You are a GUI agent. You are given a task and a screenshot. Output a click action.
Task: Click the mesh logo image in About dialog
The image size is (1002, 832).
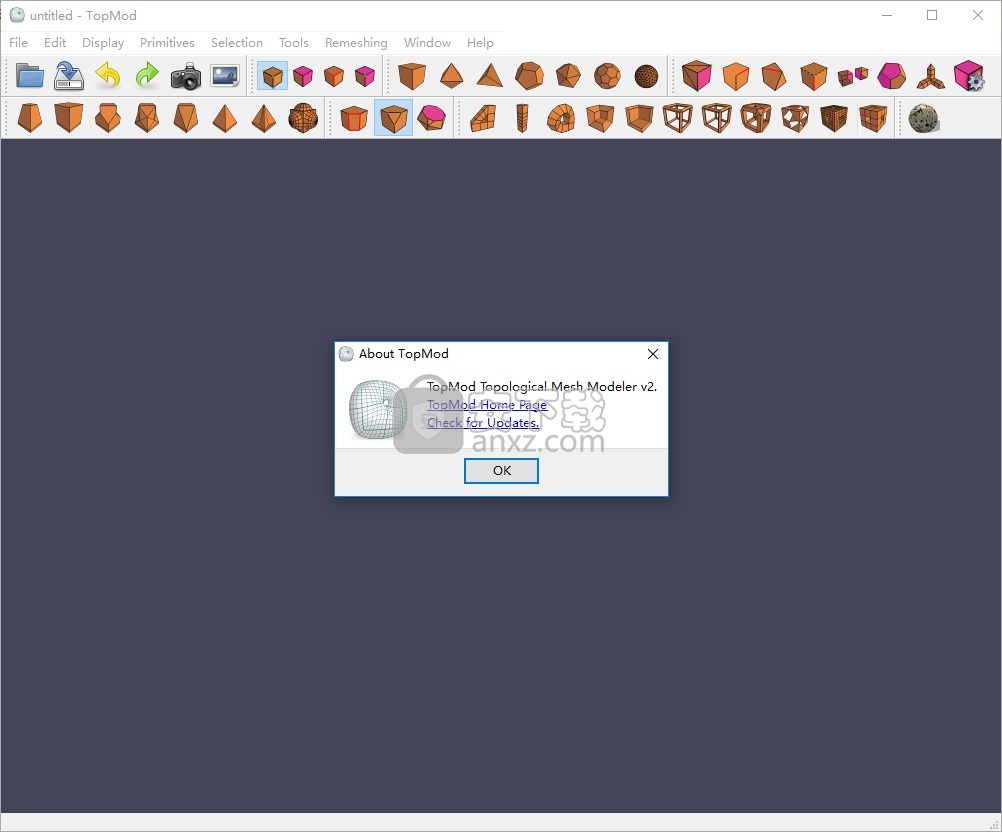click(378, 410)
